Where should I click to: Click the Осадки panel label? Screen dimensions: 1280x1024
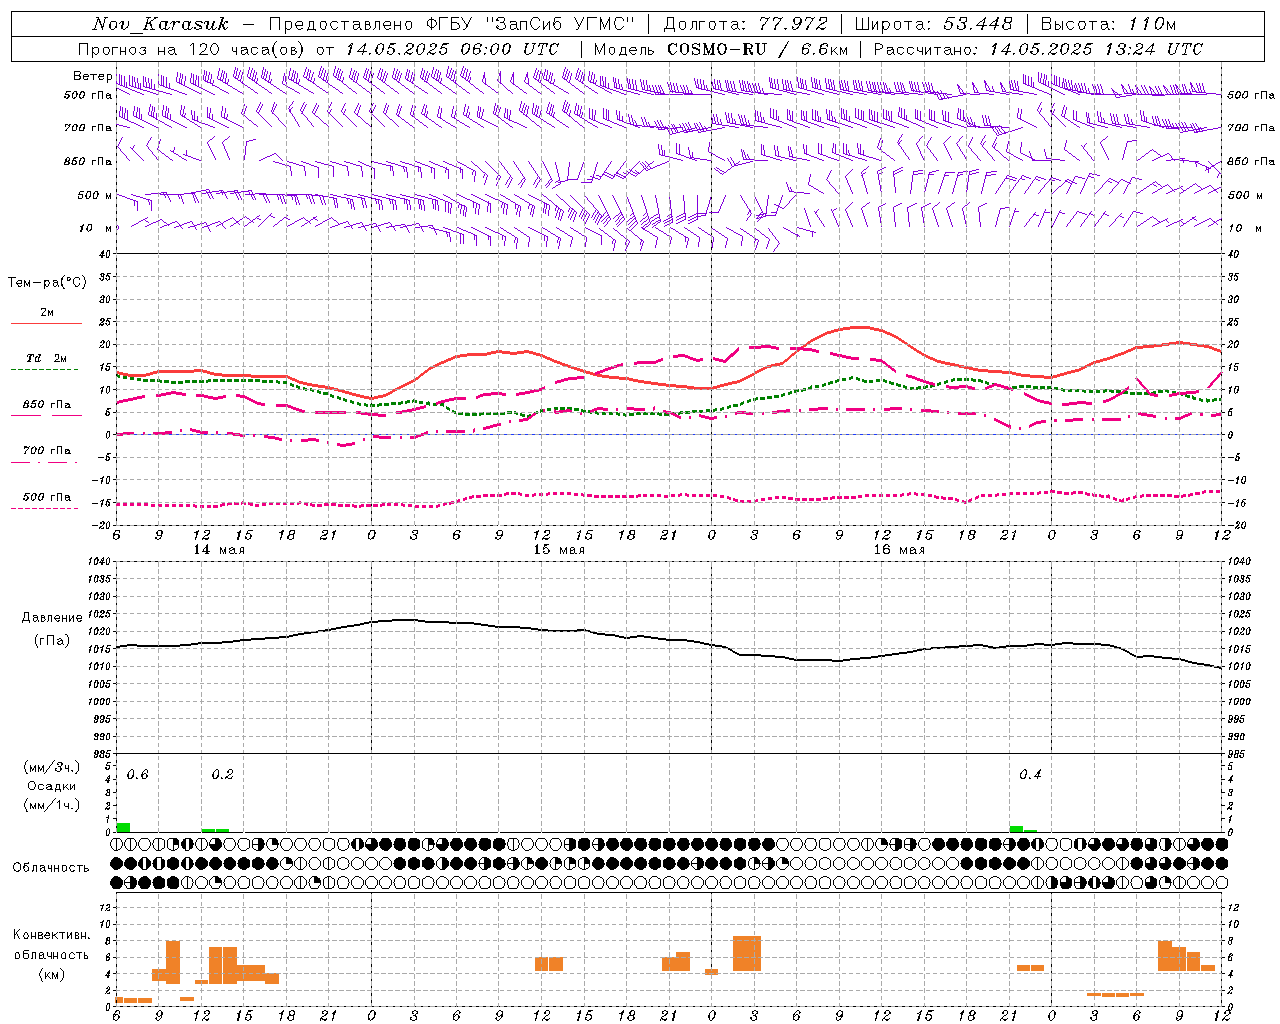pyautogui.click(x=51, y=786)
